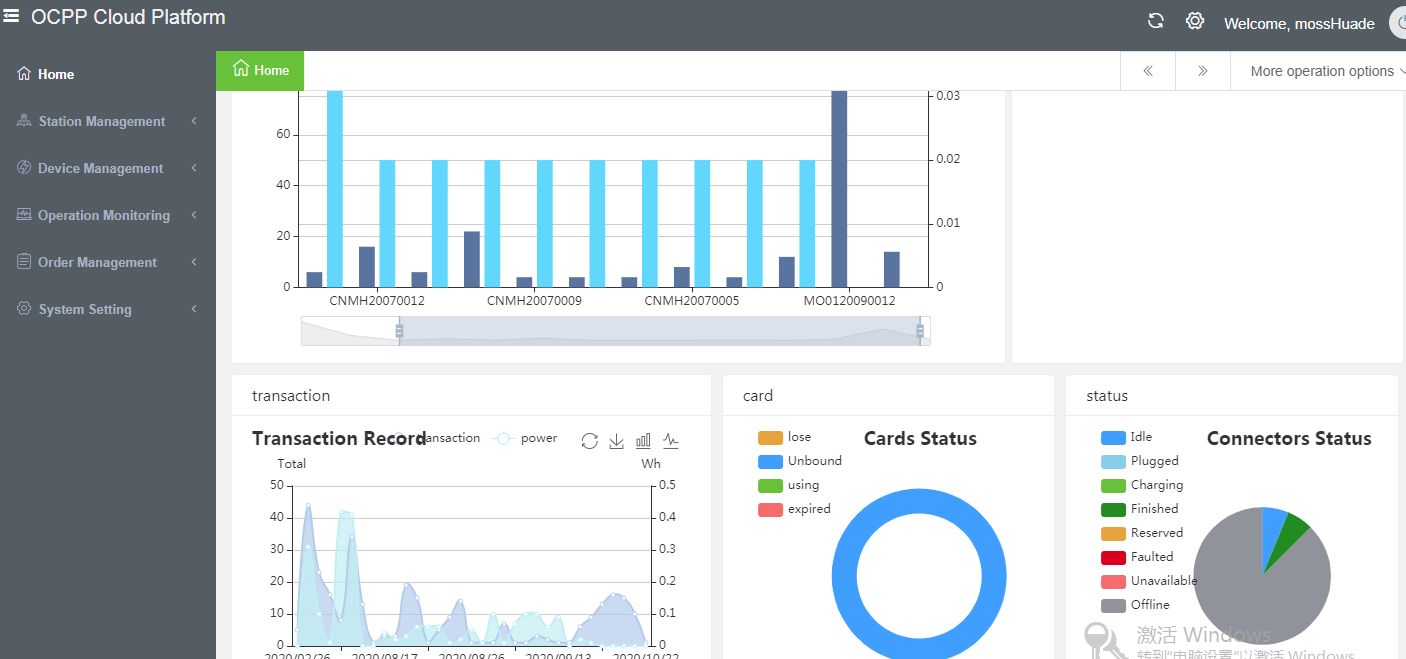Click the refresh icon in top header
Image resolution: width=1406 pixels, height=659 pixels.
[x=1156, y=21]
